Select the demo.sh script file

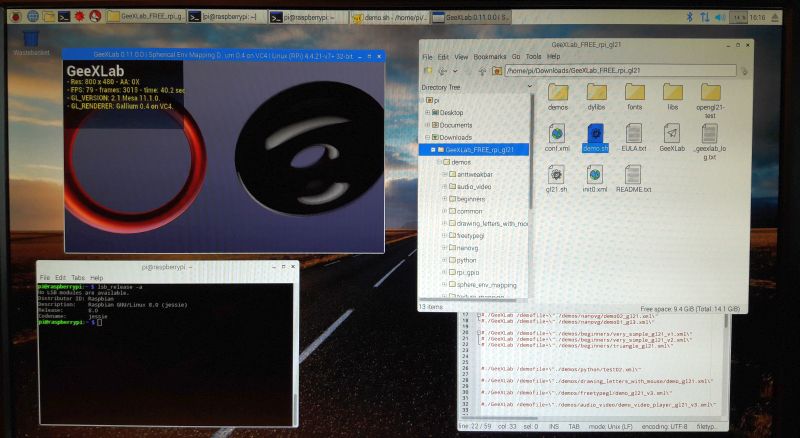point(595,138)
